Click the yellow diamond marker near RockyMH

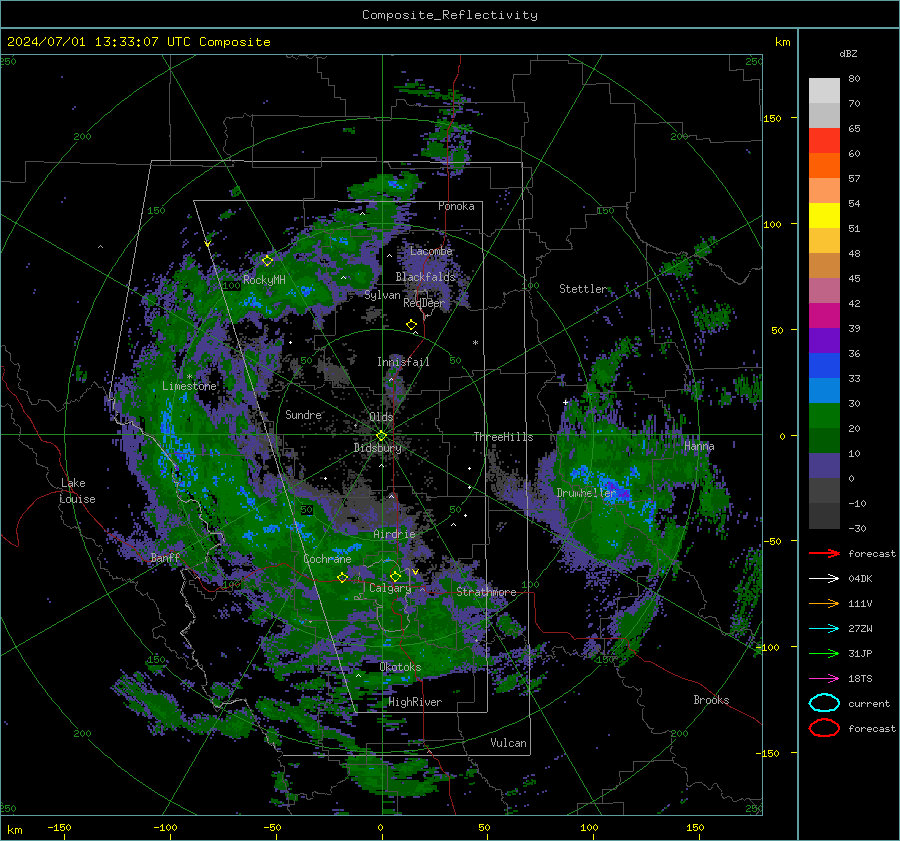coord(267,261)
